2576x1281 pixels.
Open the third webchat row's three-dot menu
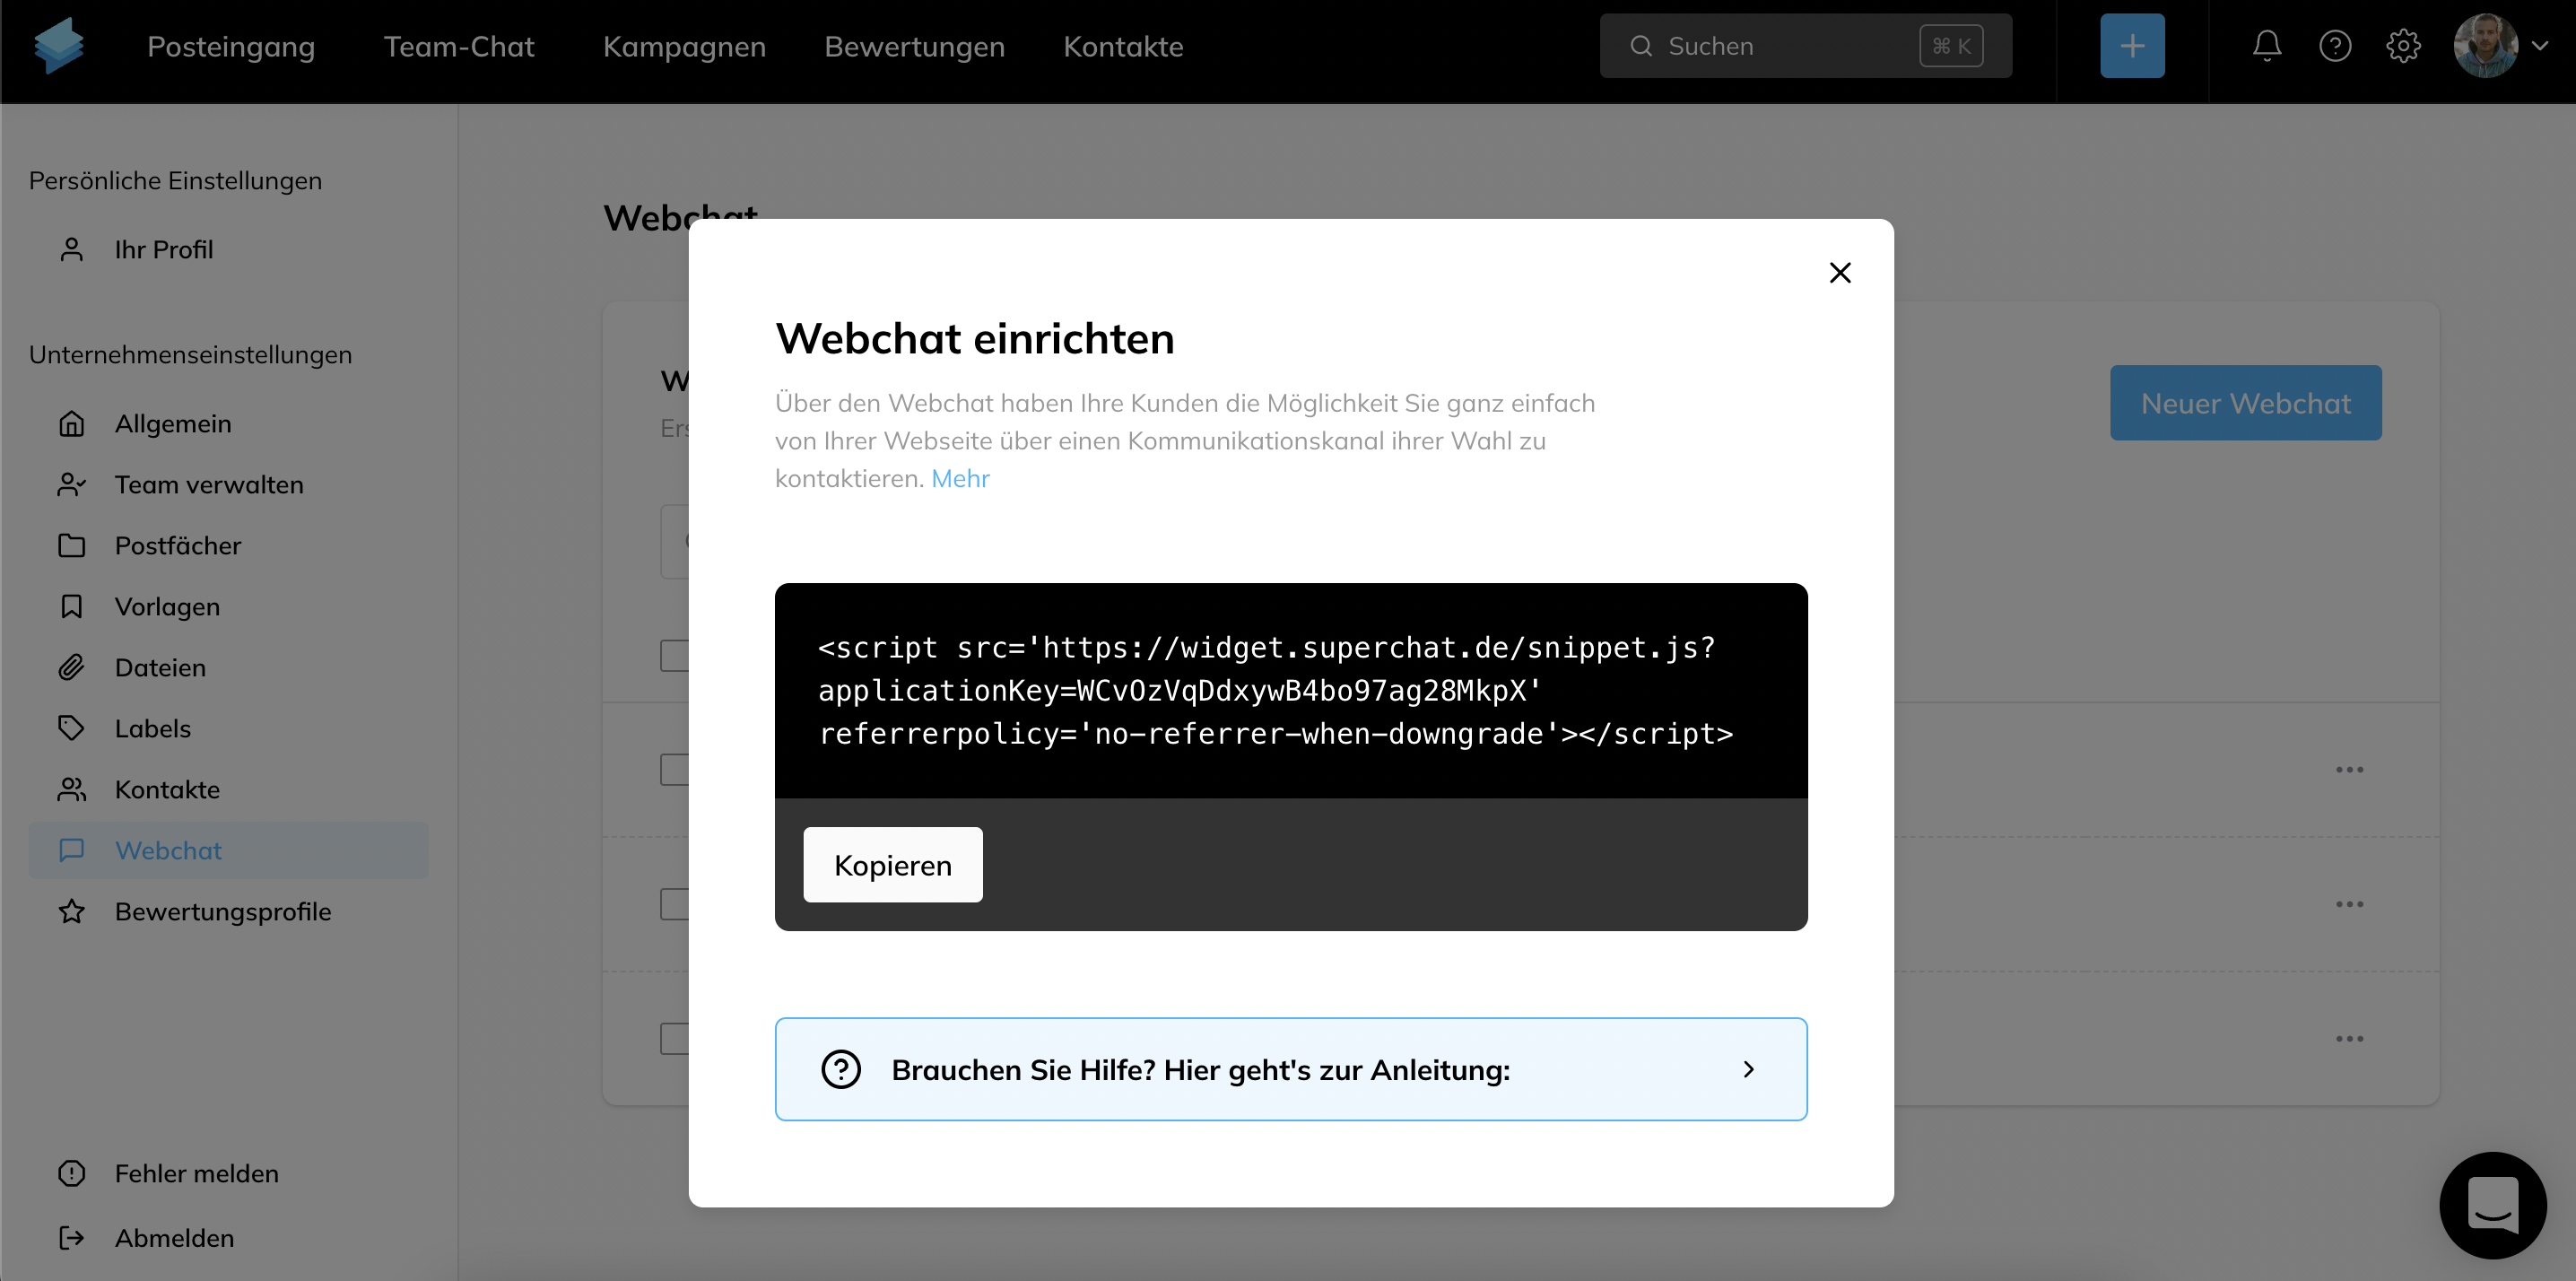pos(2350,1039)
